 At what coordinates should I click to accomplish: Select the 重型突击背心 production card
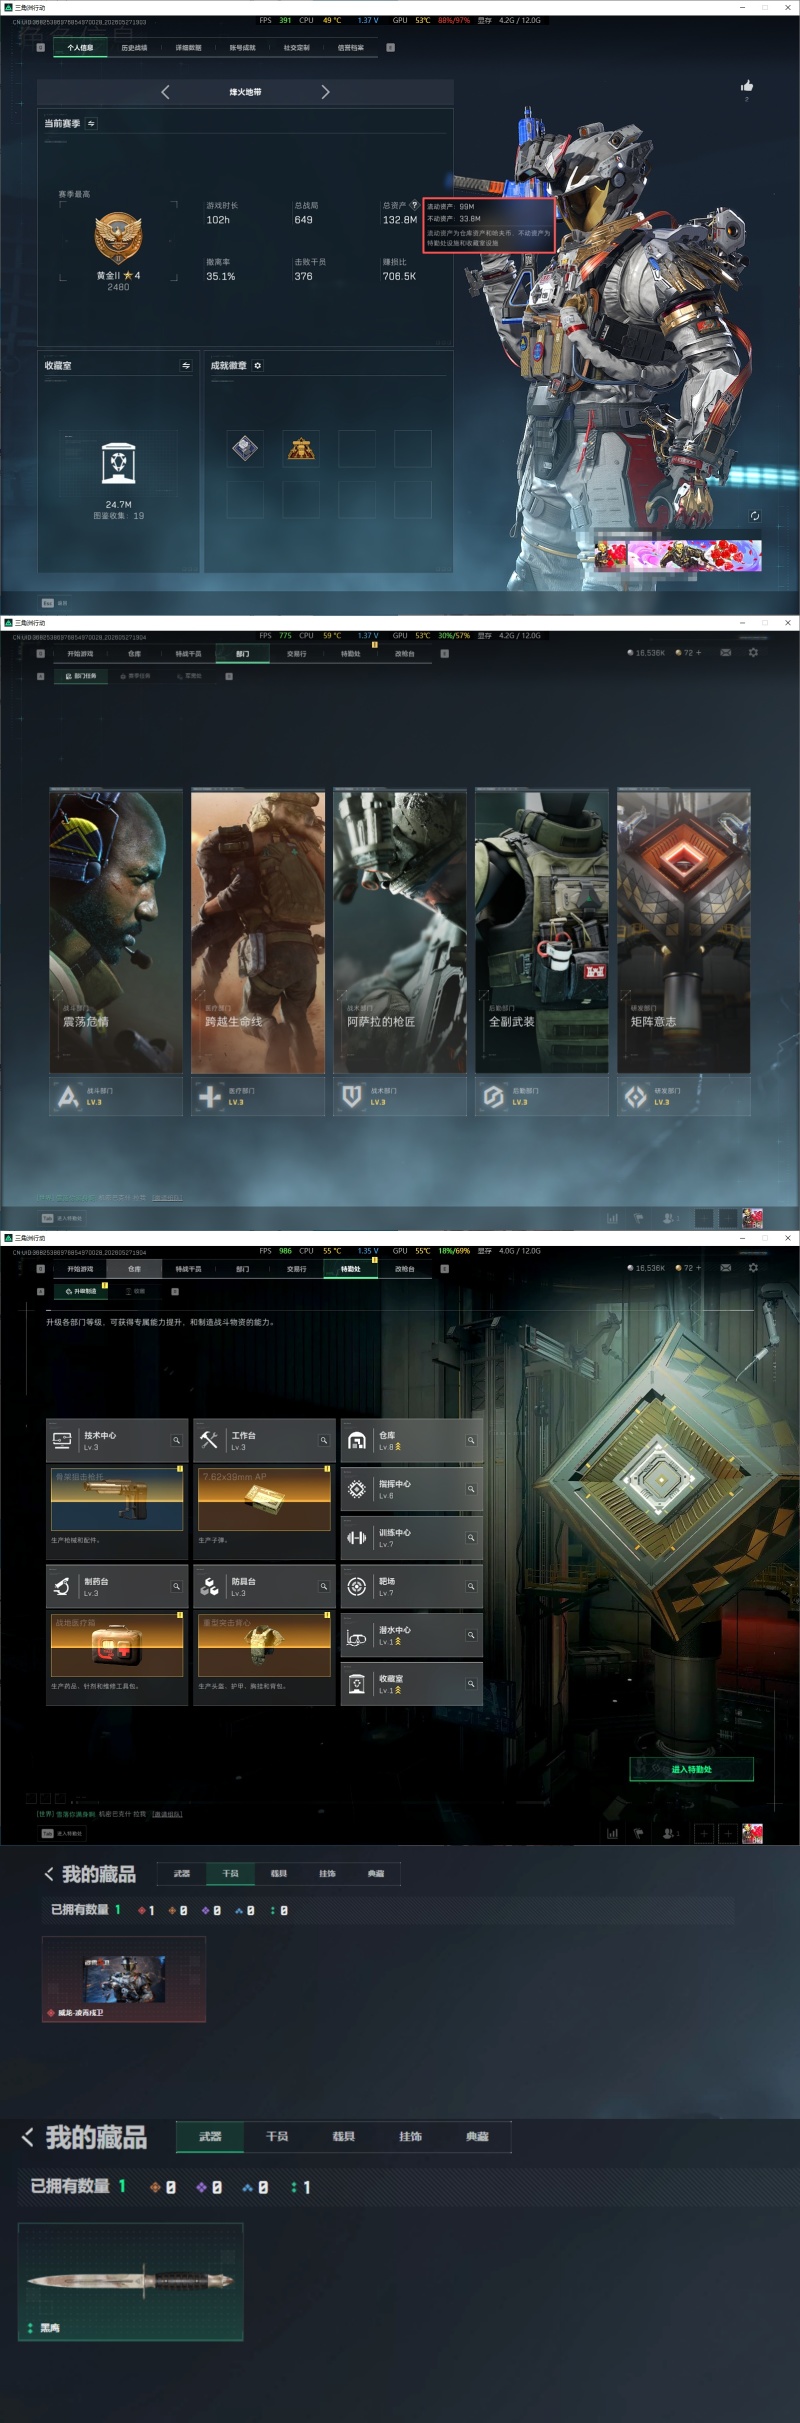pyautogui.click(x=264, y=1644)
